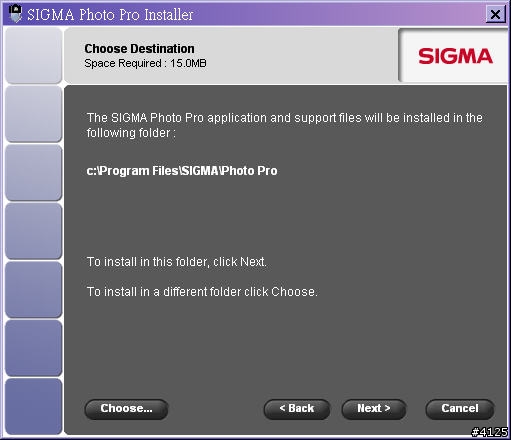The height and width of the screenshot is (440, 511).
Task: Proceed with the Next > button
Action: [x=374, y=409]
